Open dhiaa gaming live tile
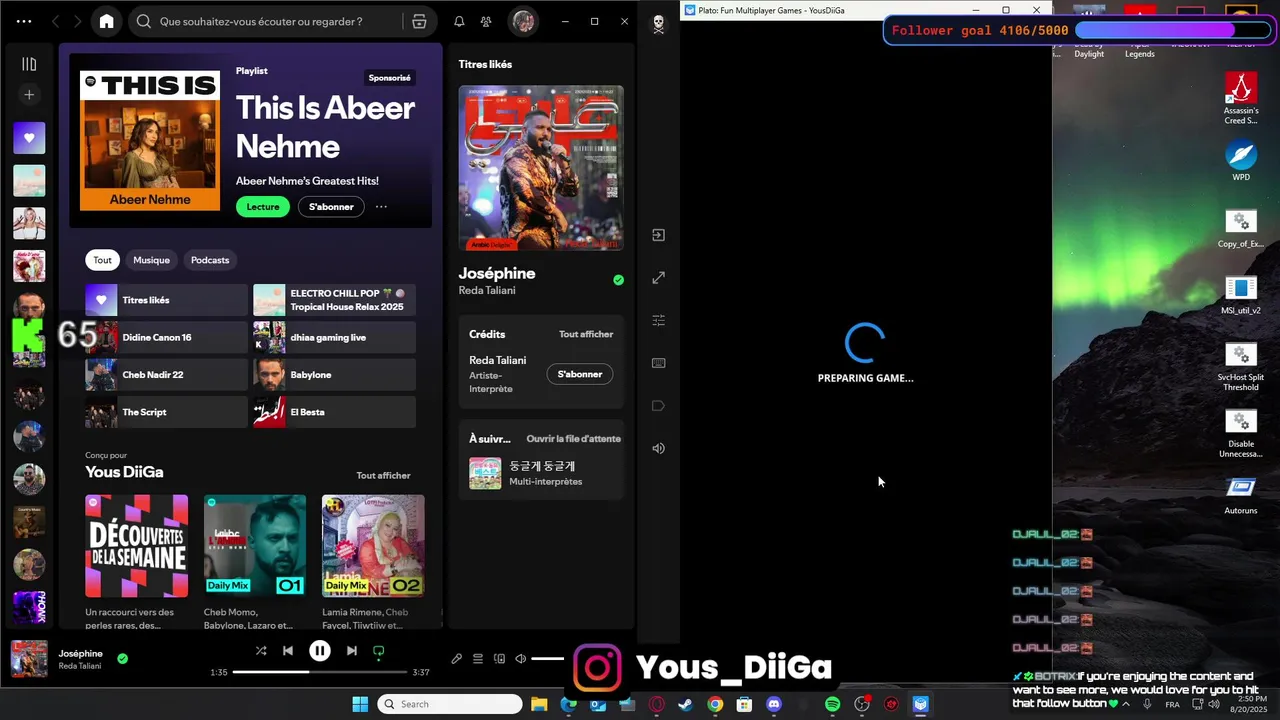The image size is (1280, 720). coord(334,337)
